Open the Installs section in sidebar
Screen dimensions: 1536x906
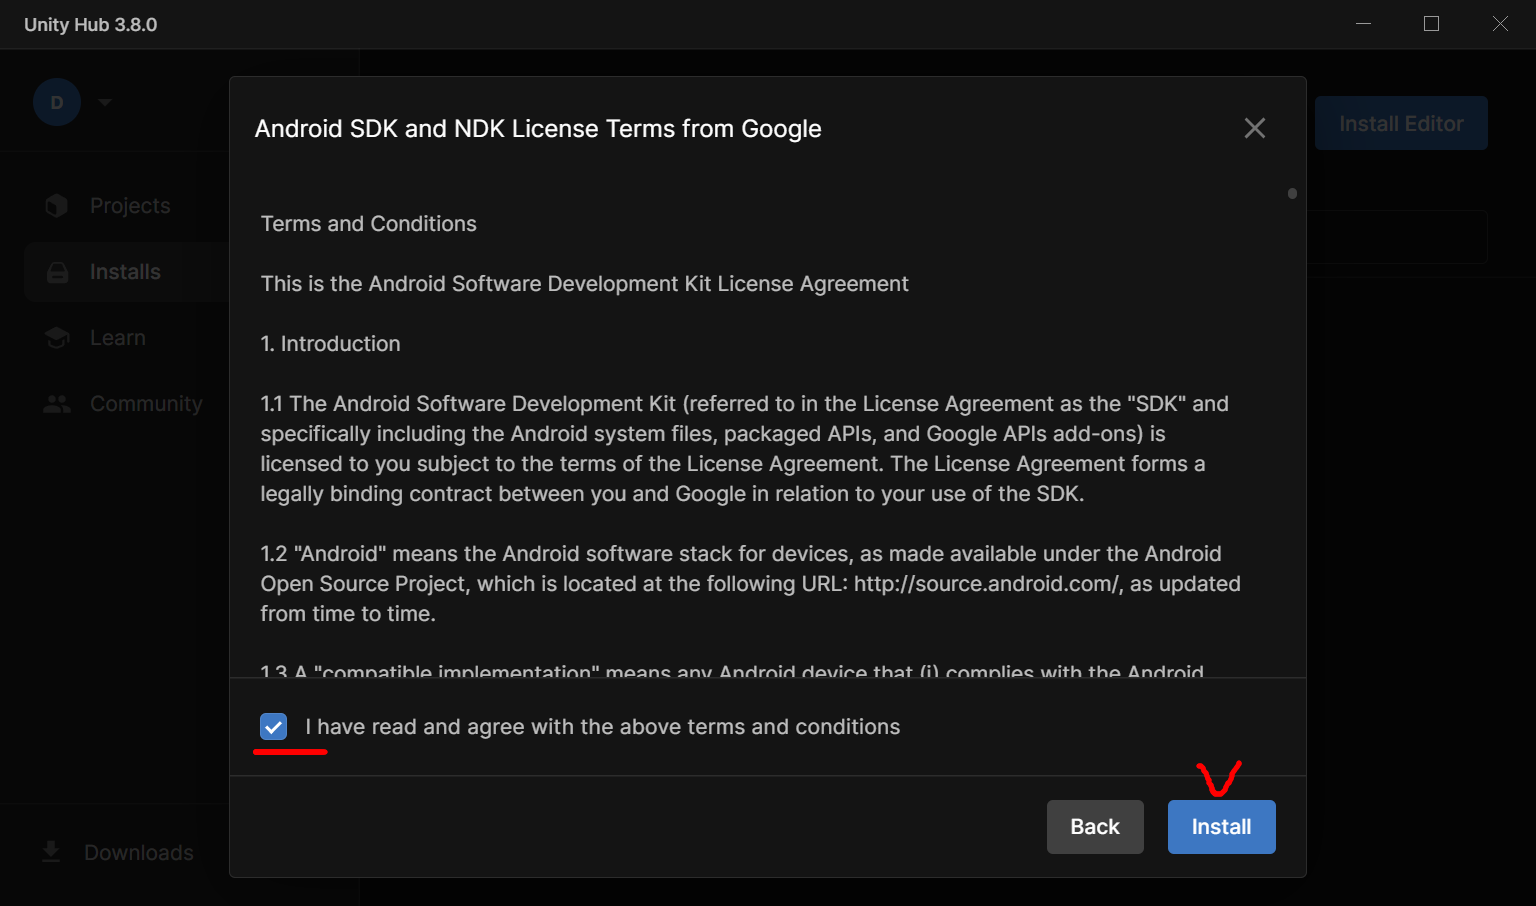[x=125, y=272]
